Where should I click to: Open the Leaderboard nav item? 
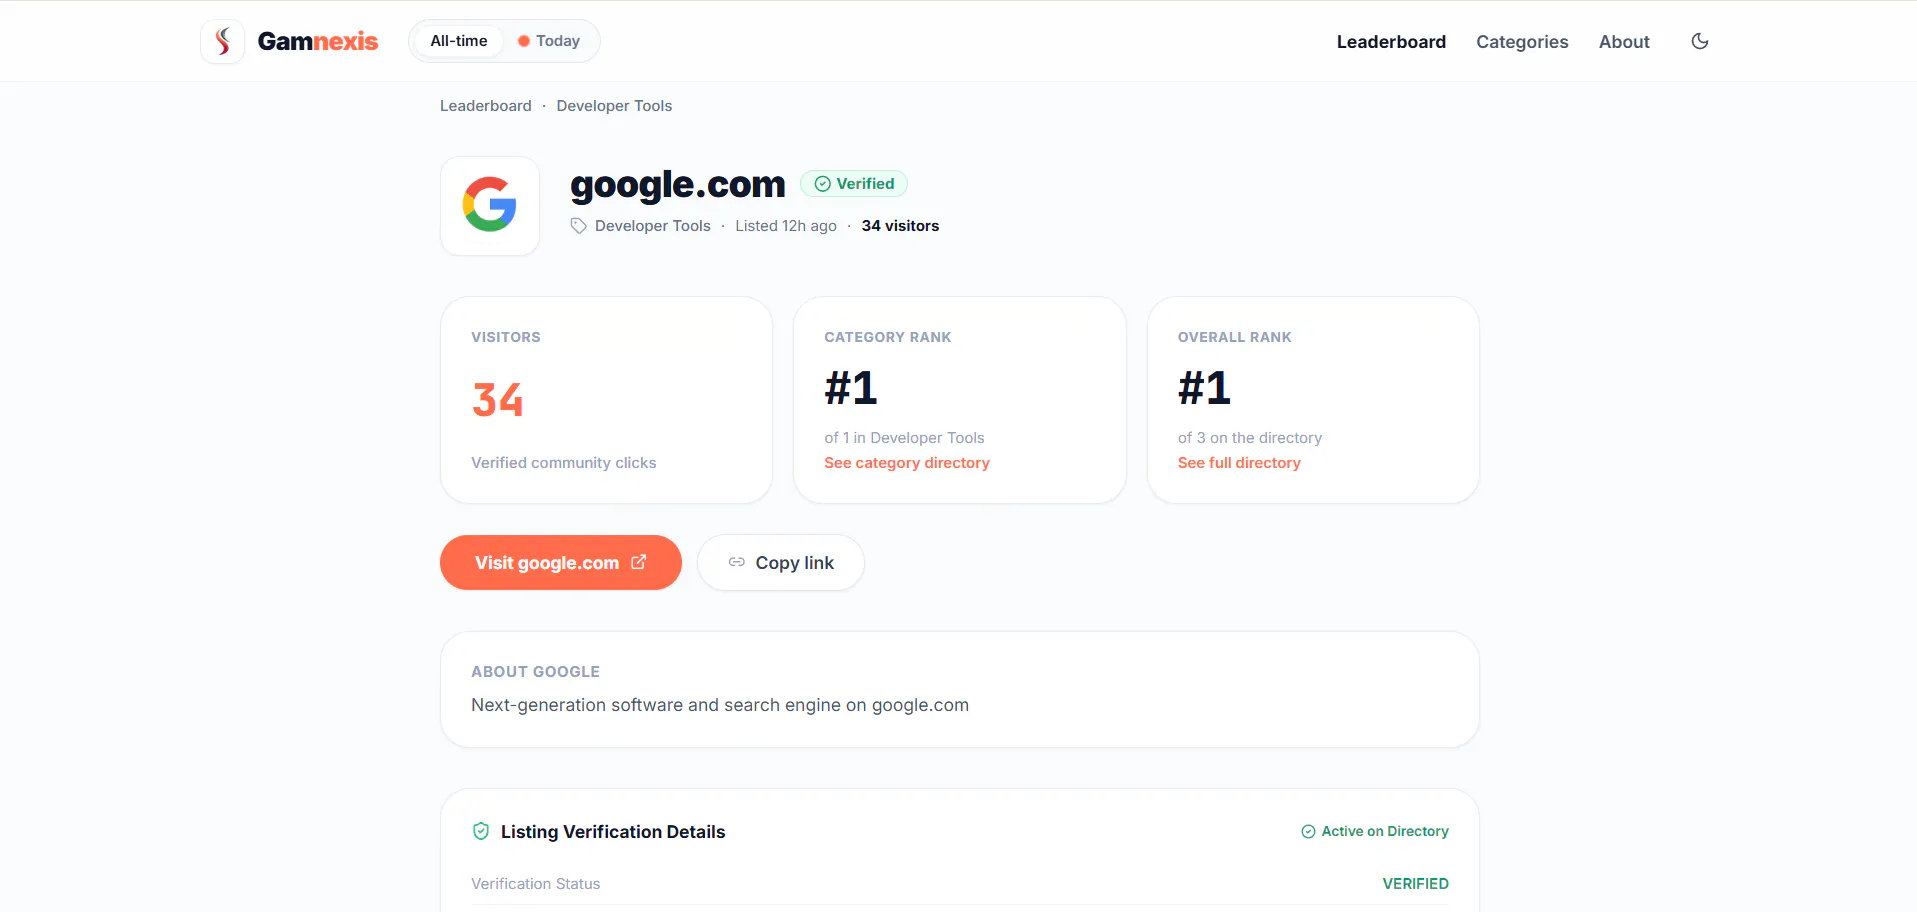(1391, 42)
